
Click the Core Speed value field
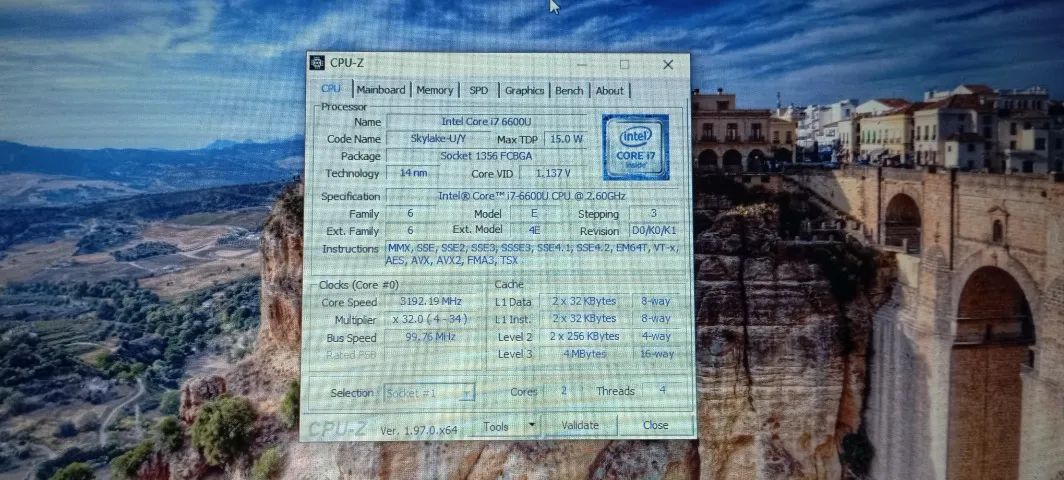tap(432, 302)
